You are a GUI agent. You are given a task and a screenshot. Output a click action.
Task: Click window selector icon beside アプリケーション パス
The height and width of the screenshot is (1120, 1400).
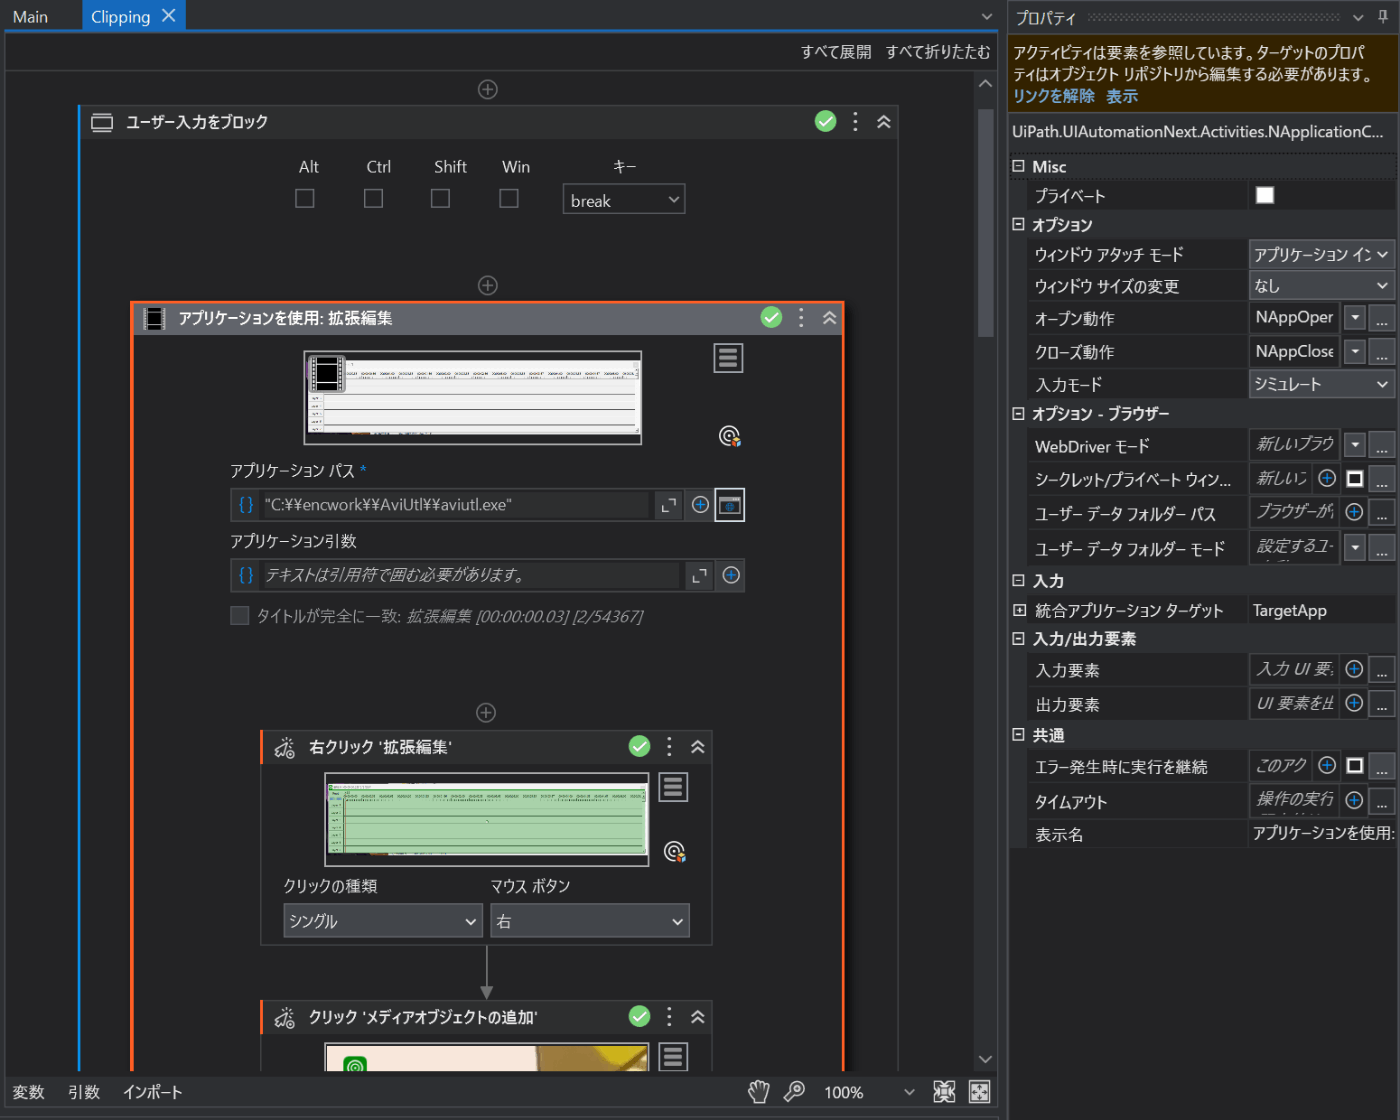730,505
